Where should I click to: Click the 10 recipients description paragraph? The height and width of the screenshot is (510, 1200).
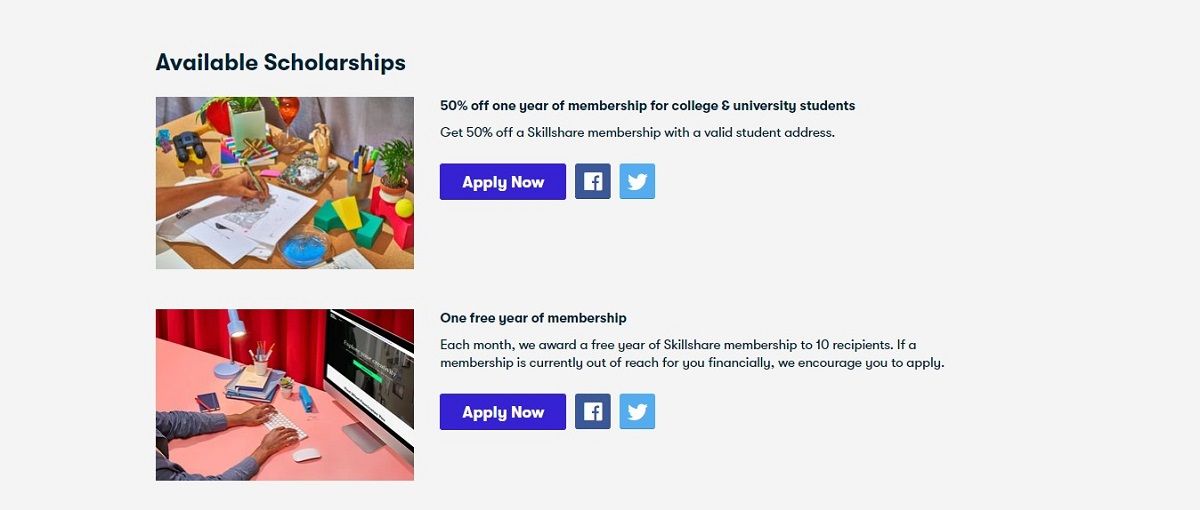[691, 353]
